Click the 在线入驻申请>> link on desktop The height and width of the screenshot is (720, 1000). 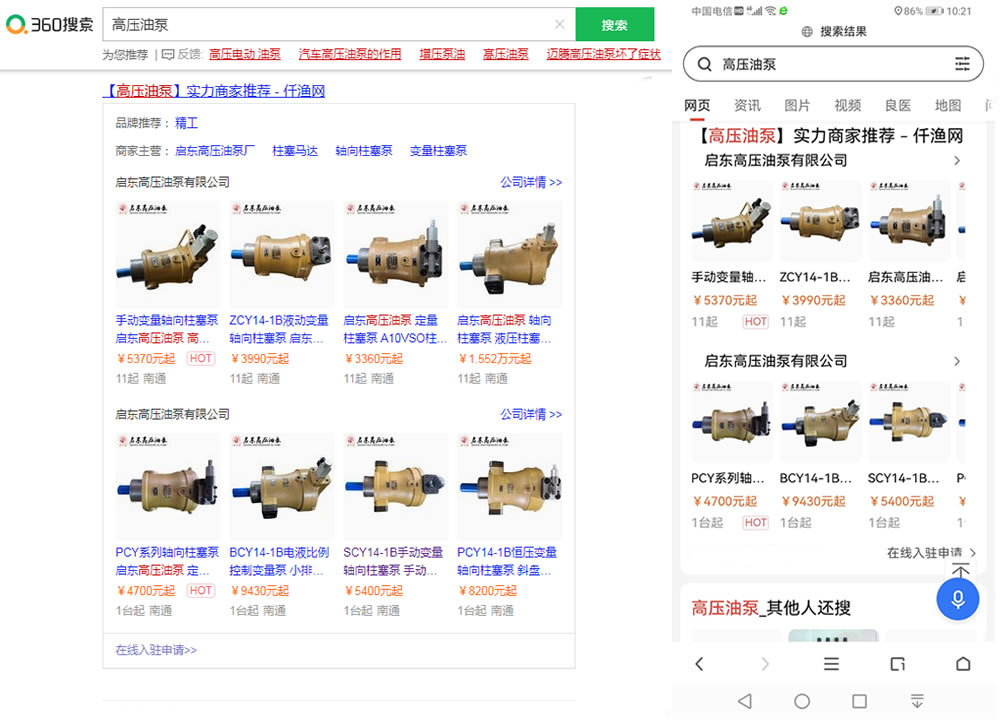[156, 650]
